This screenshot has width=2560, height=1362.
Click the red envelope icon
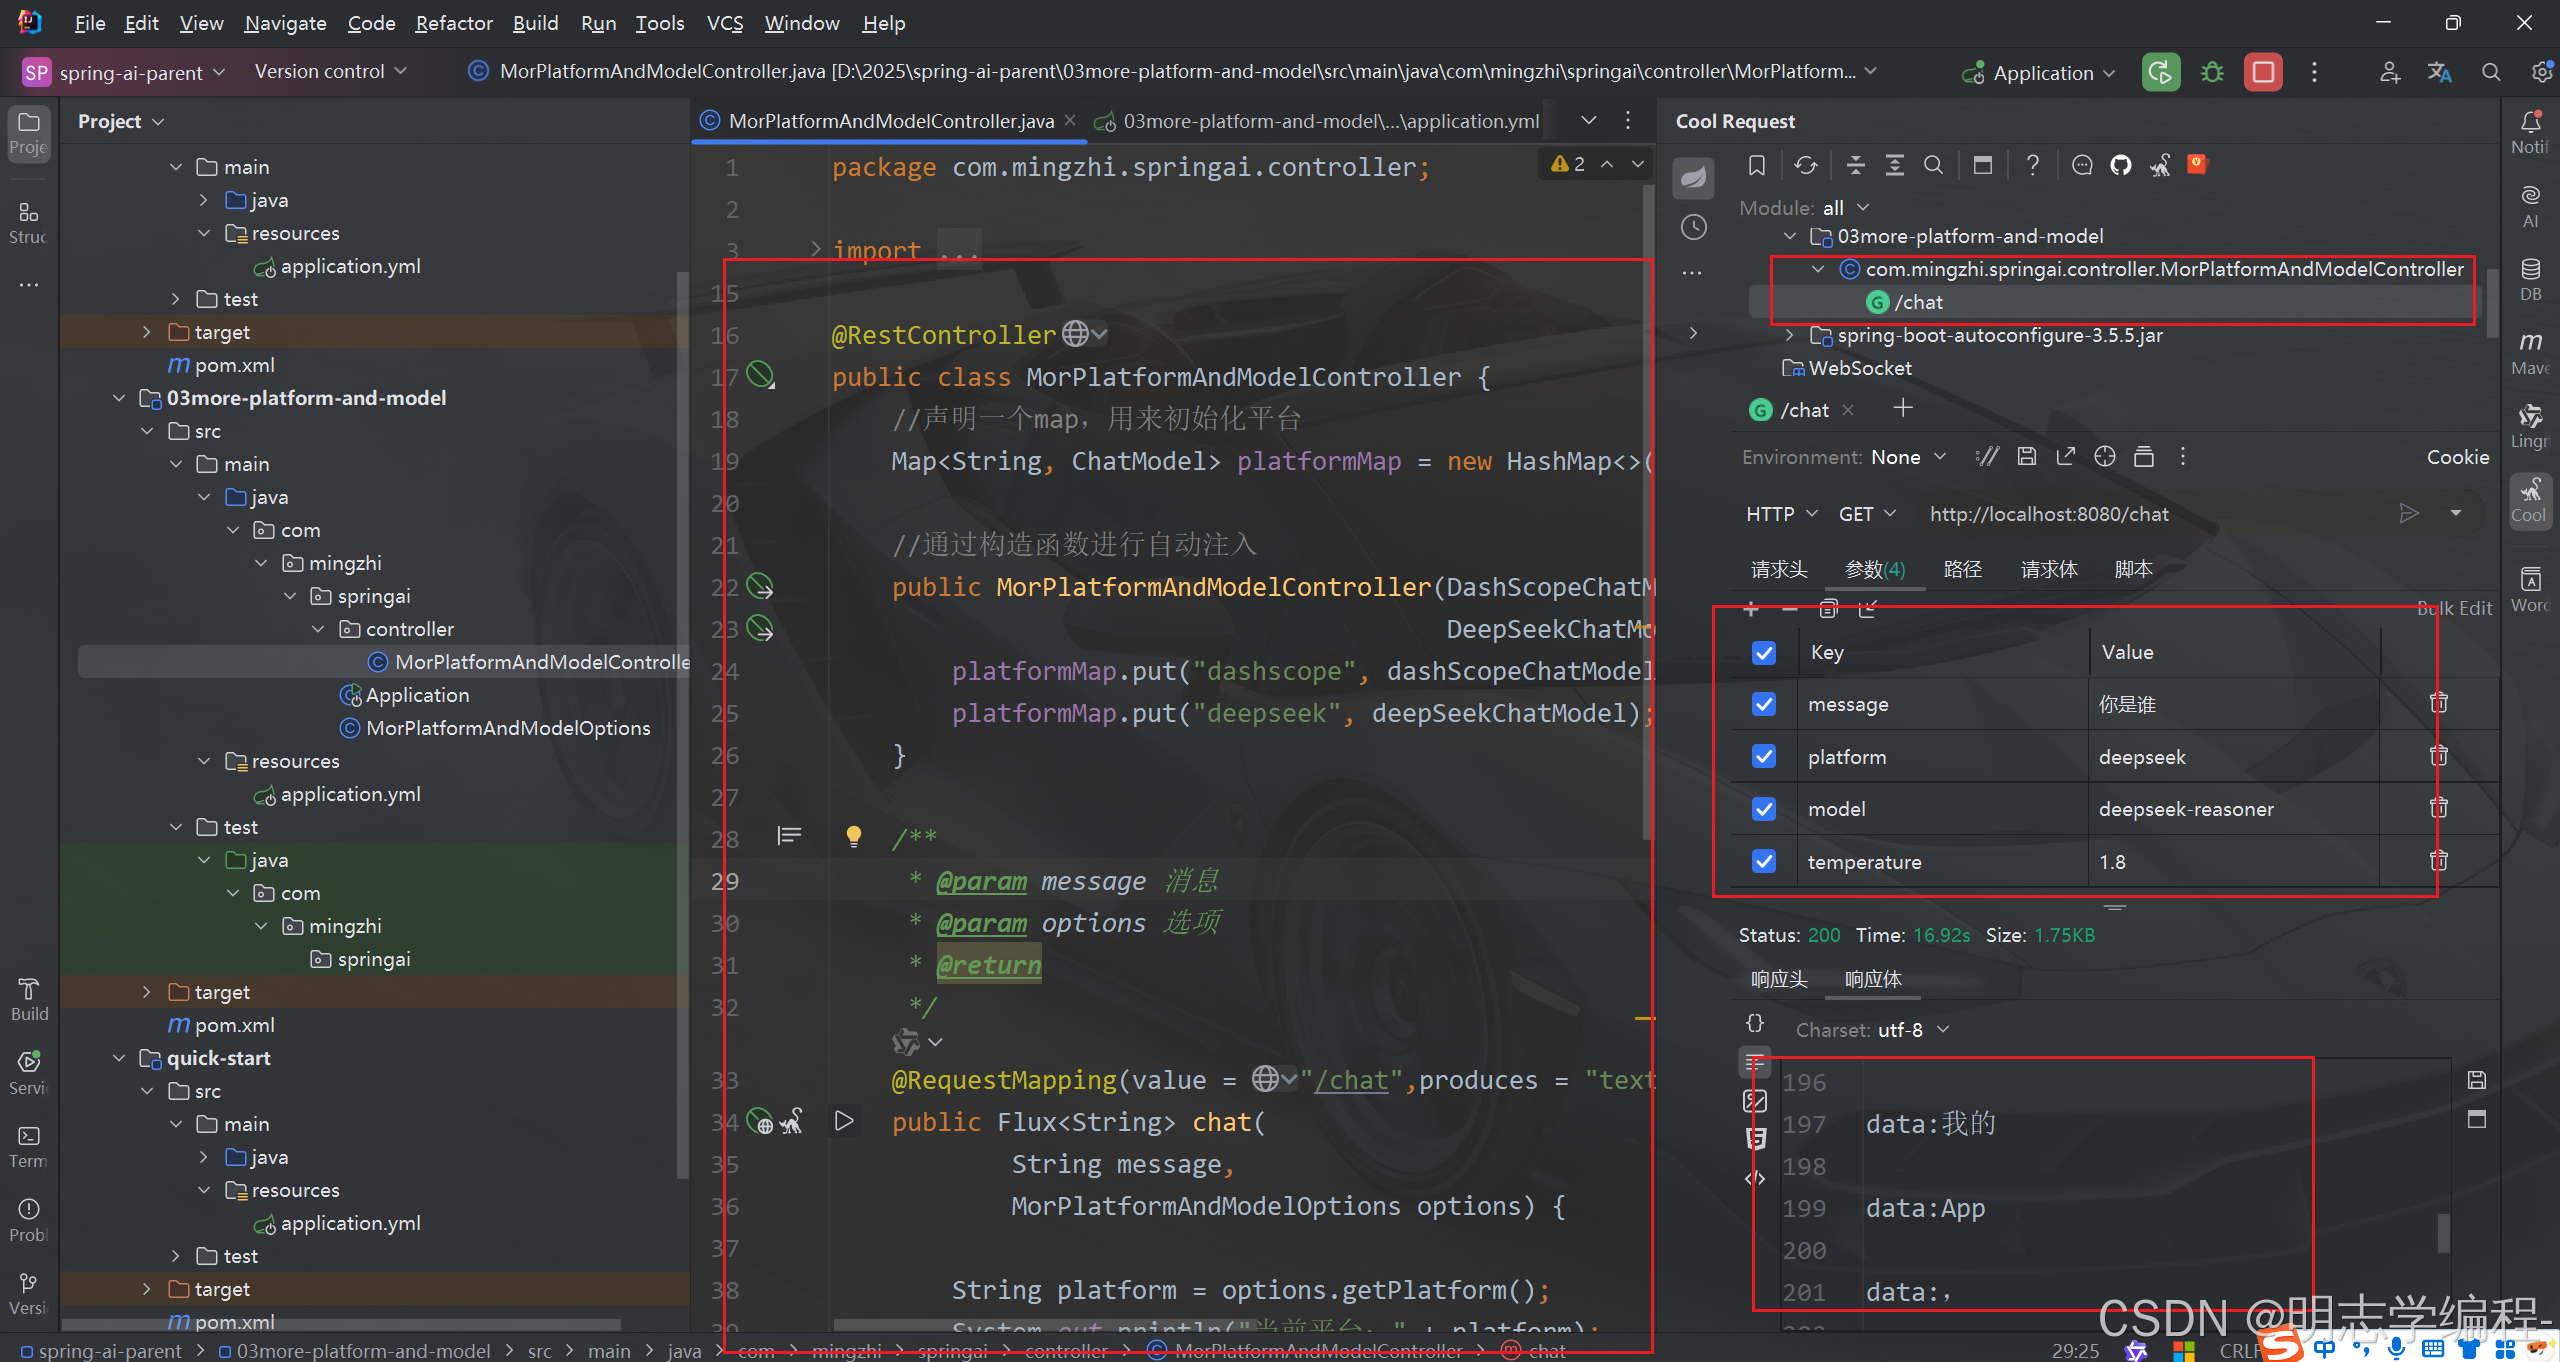pyautogui.click(x=2197, y=164)
